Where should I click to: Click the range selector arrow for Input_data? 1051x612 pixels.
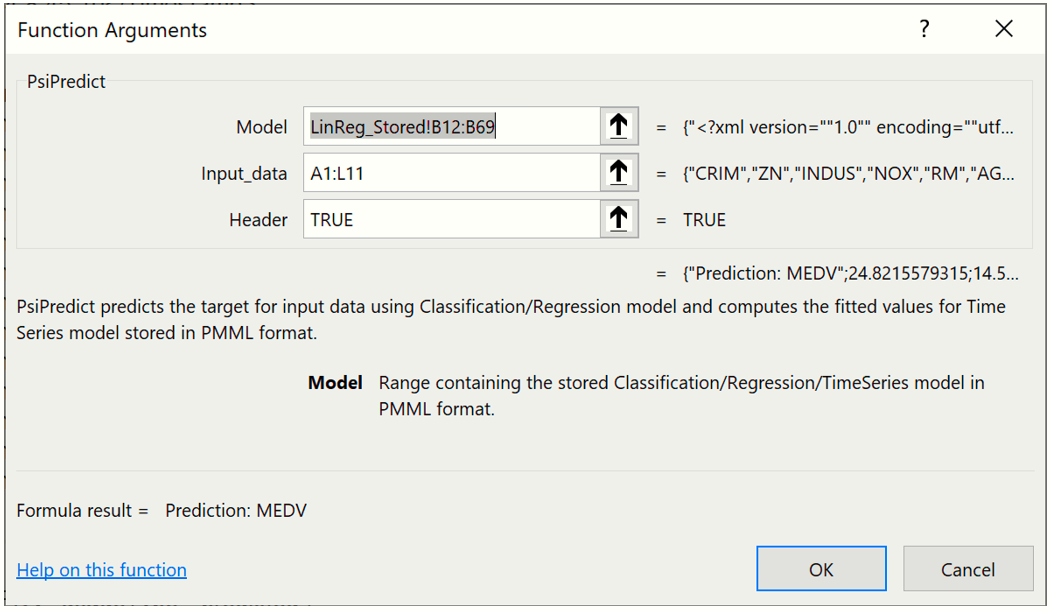[619, 173]
